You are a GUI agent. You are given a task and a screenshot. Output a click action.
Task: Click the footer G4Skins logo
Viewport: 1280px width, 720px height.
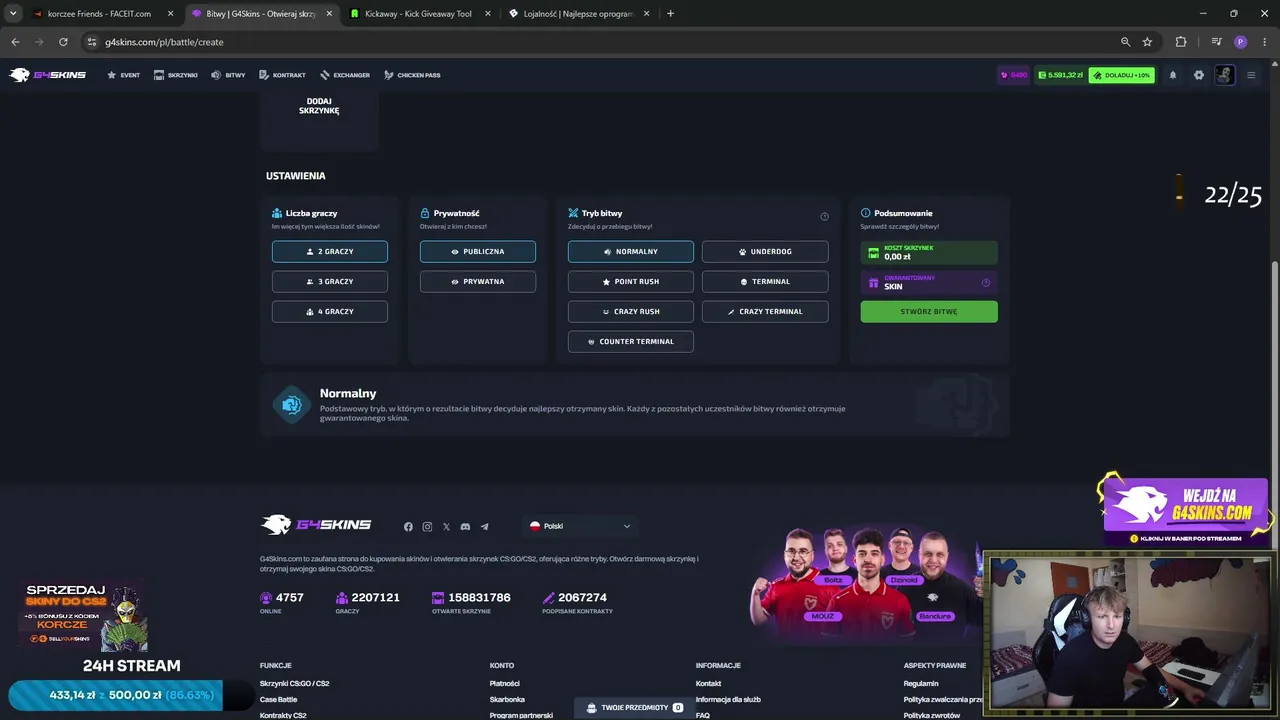[x=316, y=525]
